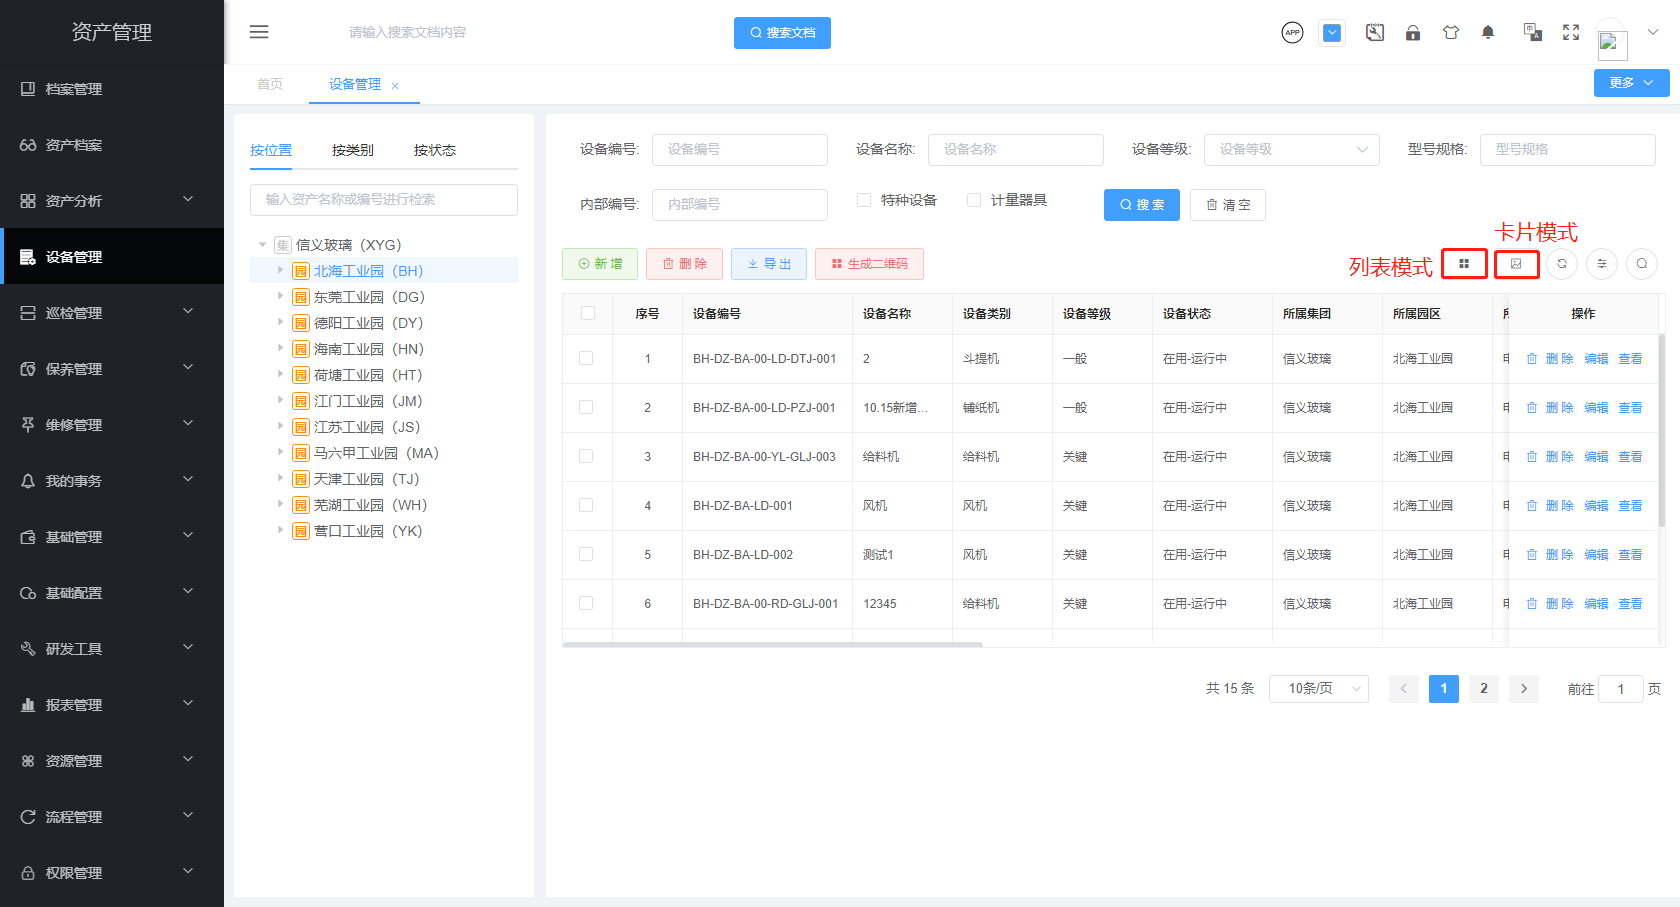Open the notifications bell
1680x907 pixels.
coord(1488,33)
